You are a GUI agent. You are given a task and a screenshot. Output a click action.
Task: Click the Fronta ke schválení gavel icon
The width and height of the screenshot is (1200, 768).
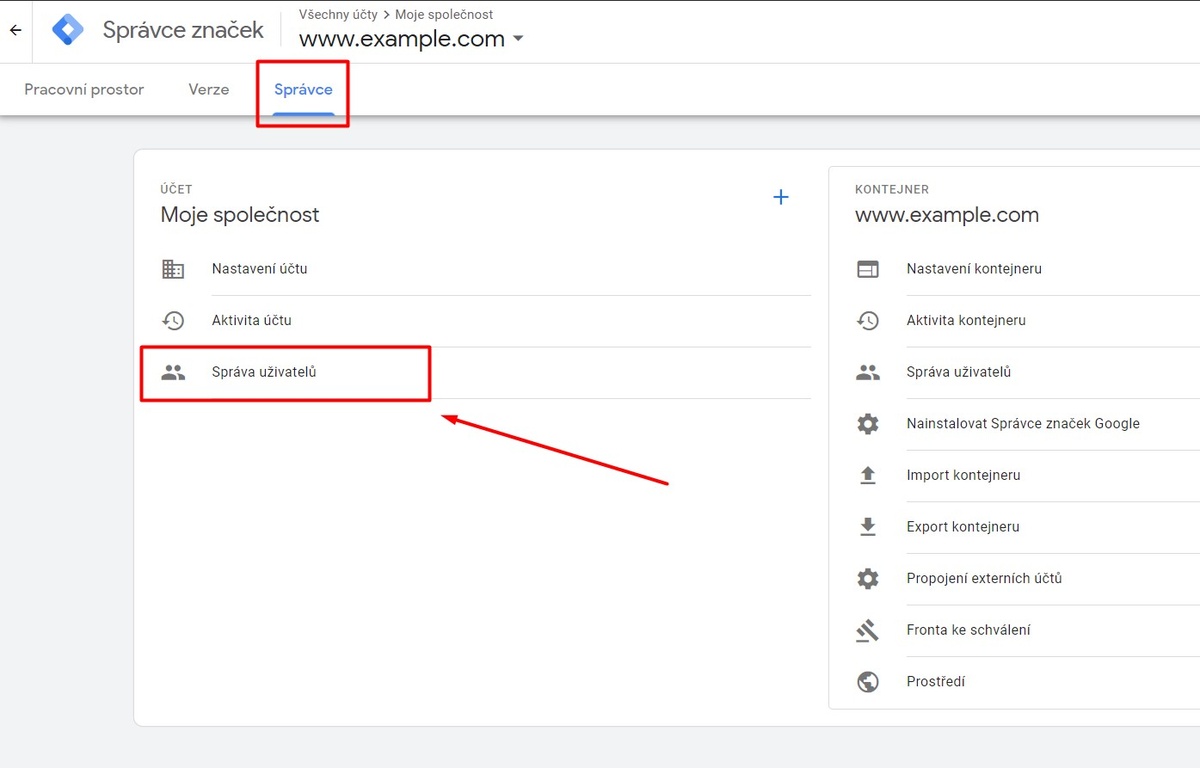[x=868, y=630]
